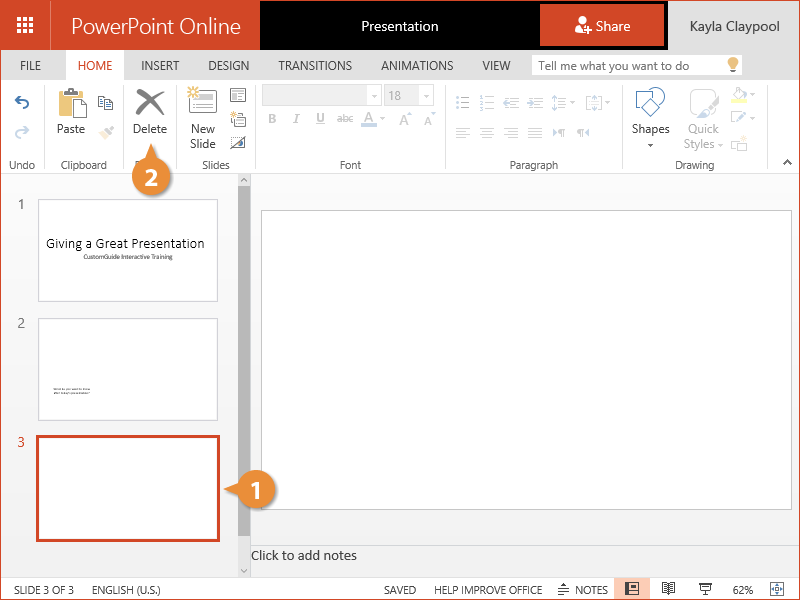The height and width of the screenshot is (600, 800).
Task: Open the app launcher waffle icon
Action: click(25, 26)
